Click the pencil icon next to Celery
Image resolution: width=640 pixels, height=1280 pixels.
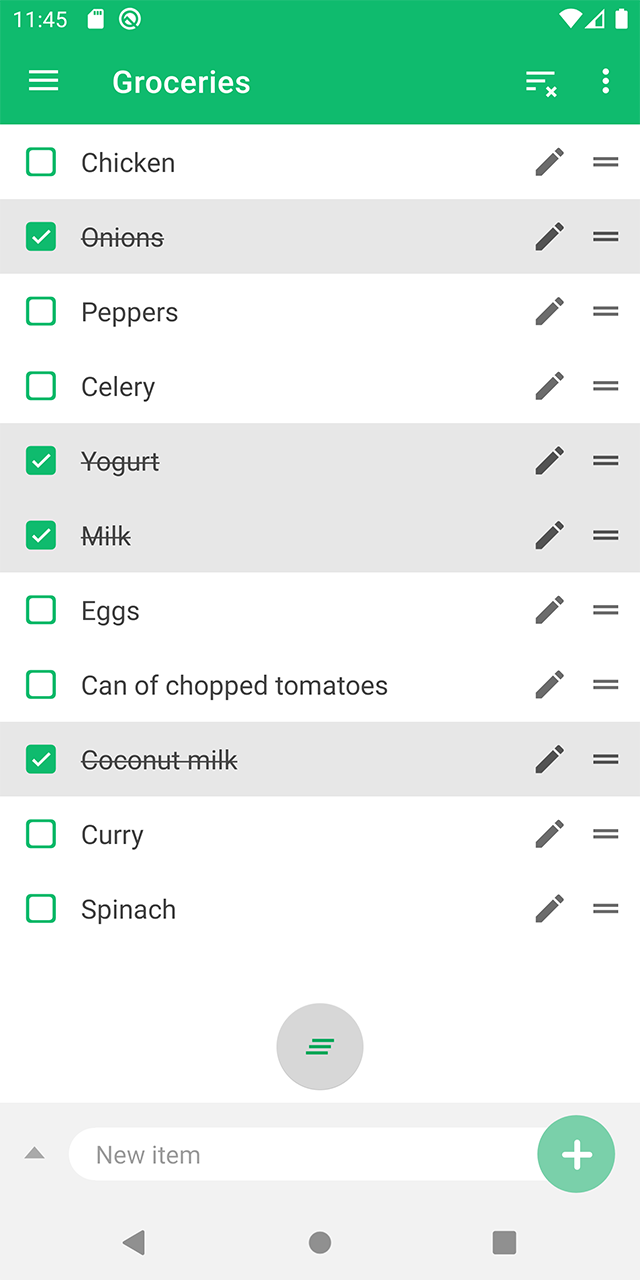[x=549, y=386]
